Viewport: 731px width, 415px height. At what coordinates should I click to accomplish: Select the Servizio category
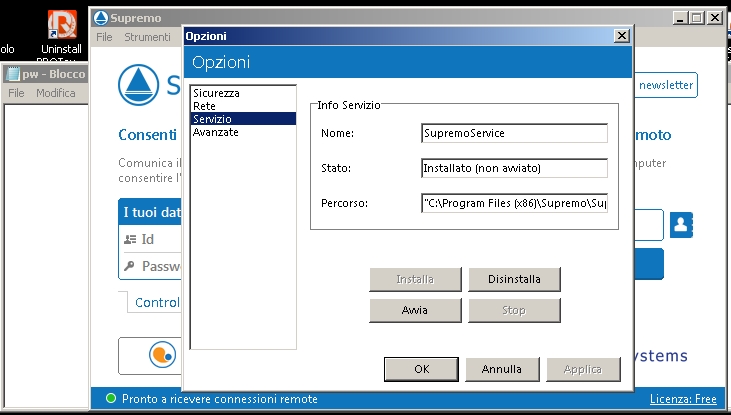(x=243, y=119)
